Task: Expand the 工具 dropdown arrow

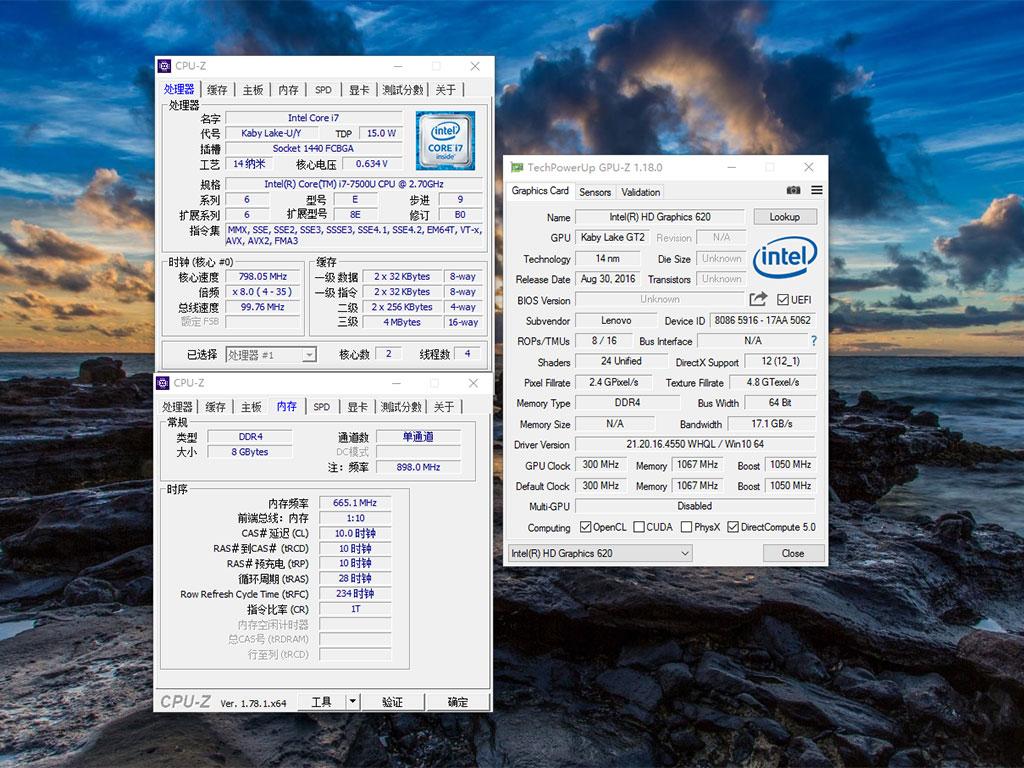Action: point(353,702)
